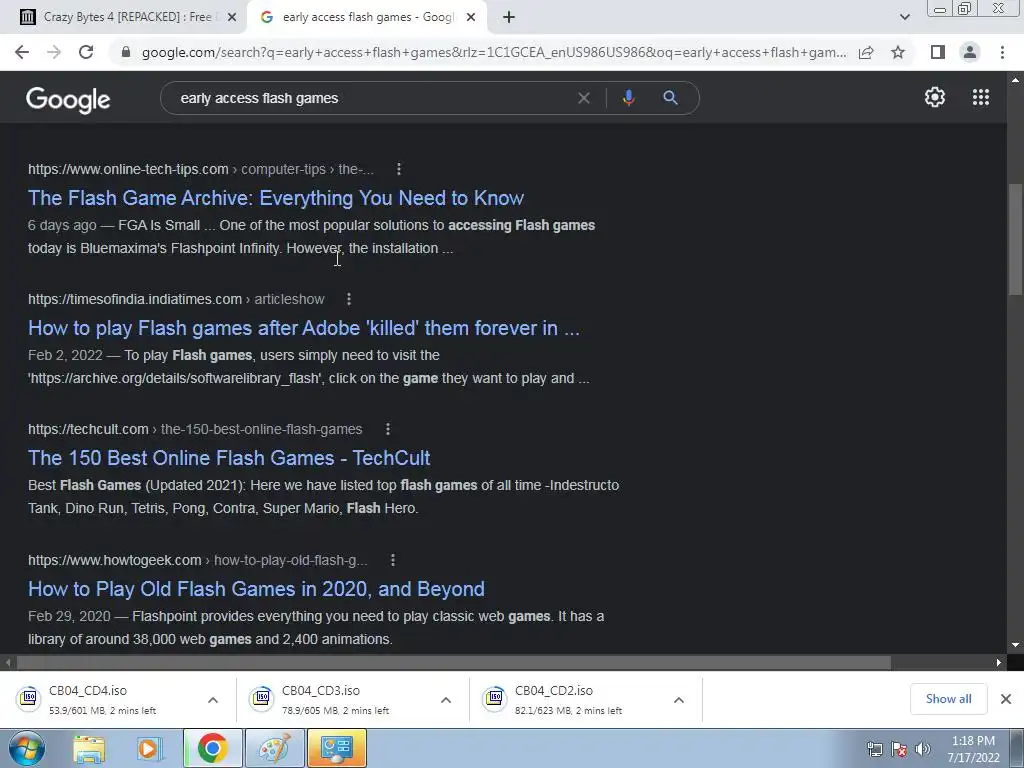
Task: Go to Google home via the logo
Action: pyautogui.click(x=68, y=99)
